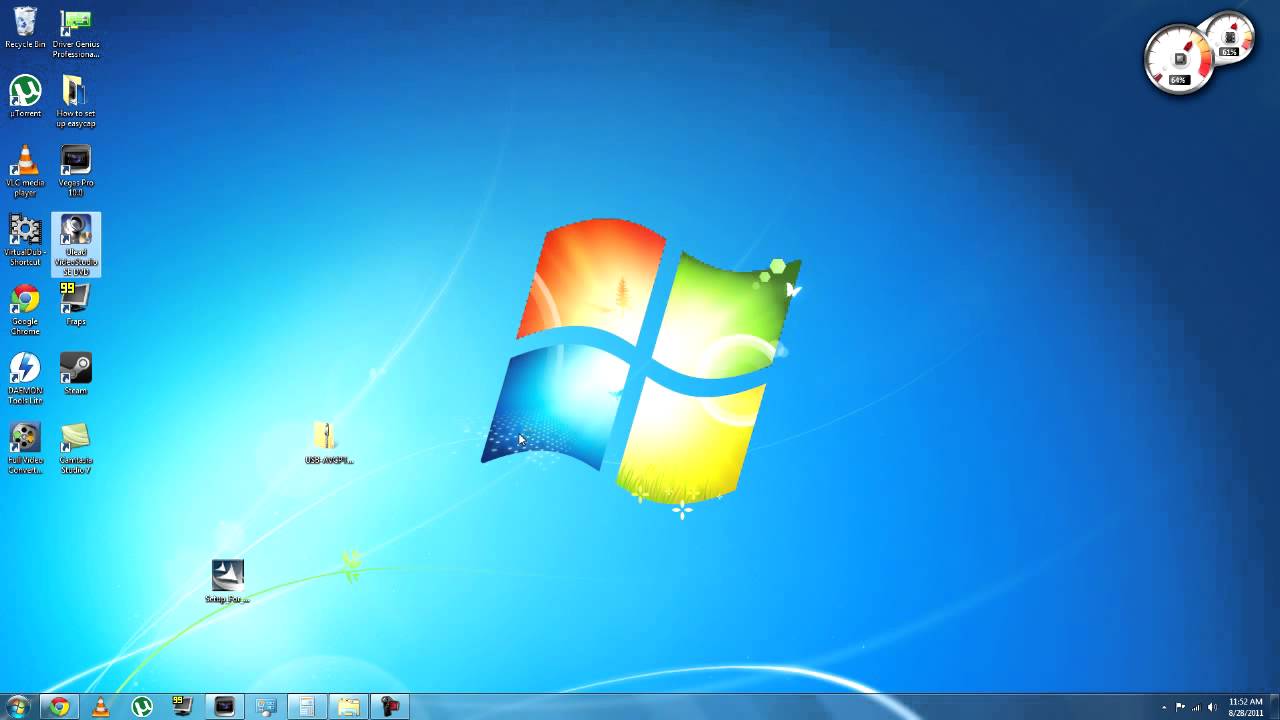1280x720 pixels.
Task: Launch uTorrent from the taskbar
Action: click(x=142, y=707)
